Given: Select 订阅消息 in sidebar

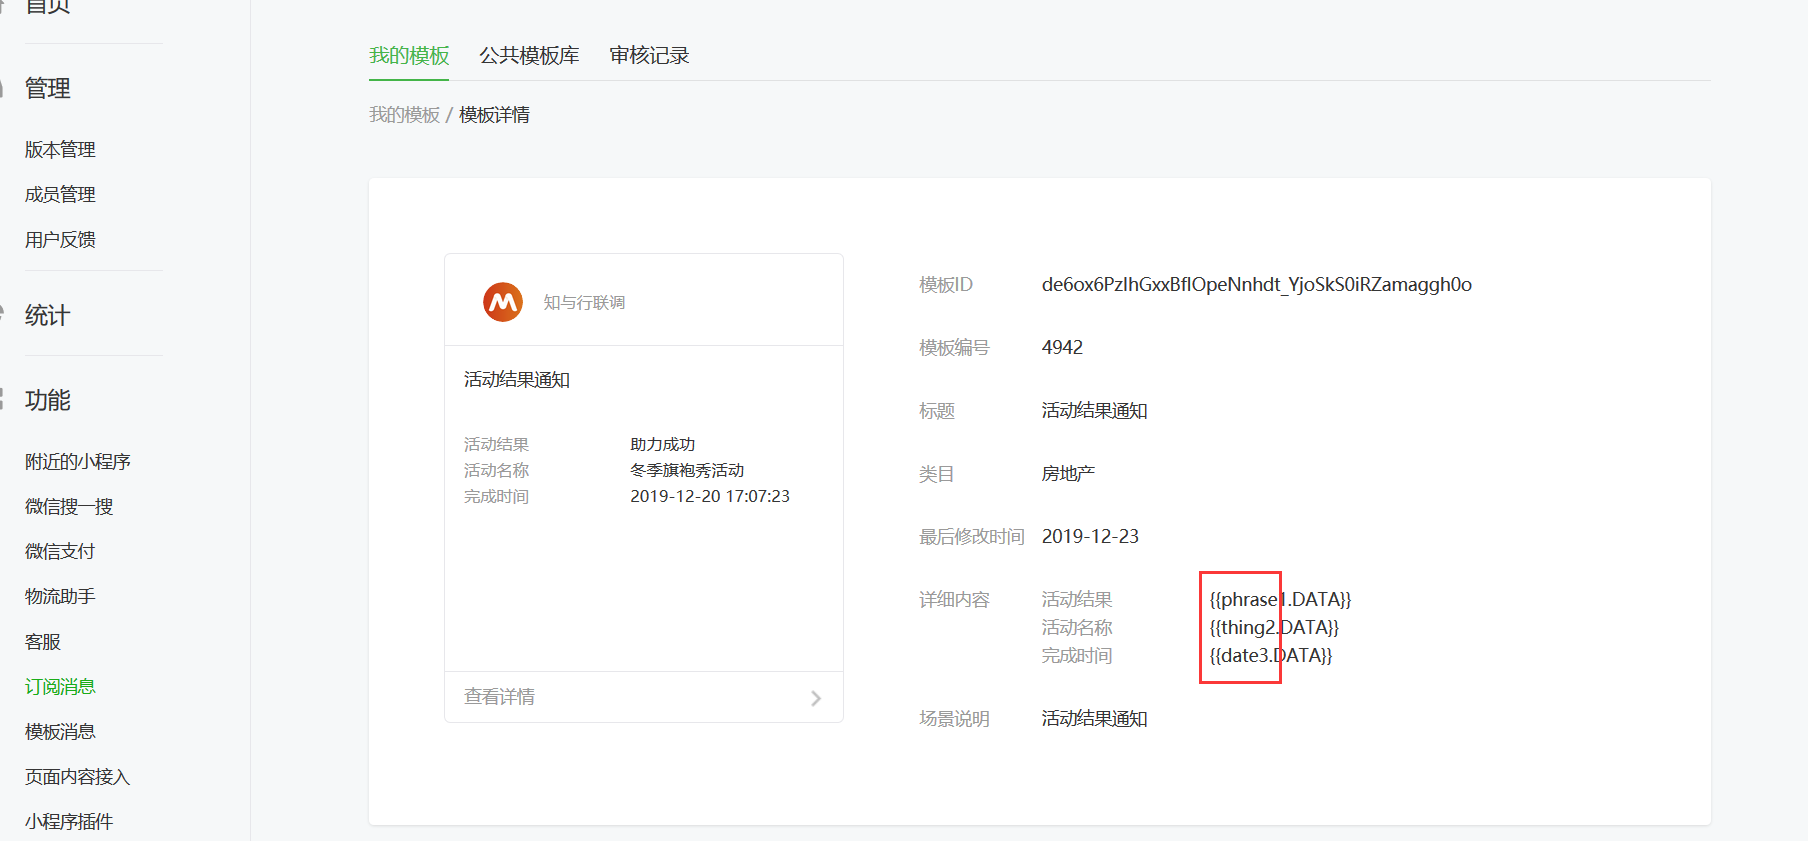Looking at the screenshot, I should pyautogui.click(x=60, y=686).
